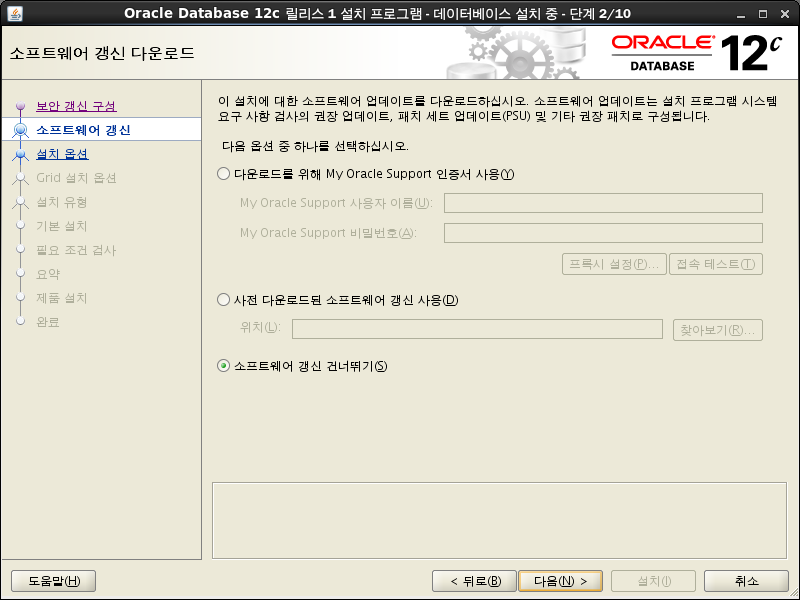The image size is (800, 600).
Task: Click the step bullet beside 설치 옵션
Action: [19, 154]
